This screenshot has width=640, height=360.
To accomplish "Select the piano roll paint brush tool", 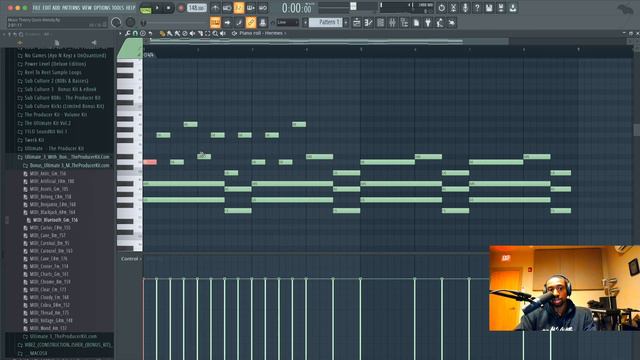I will [x=169, y=33].
